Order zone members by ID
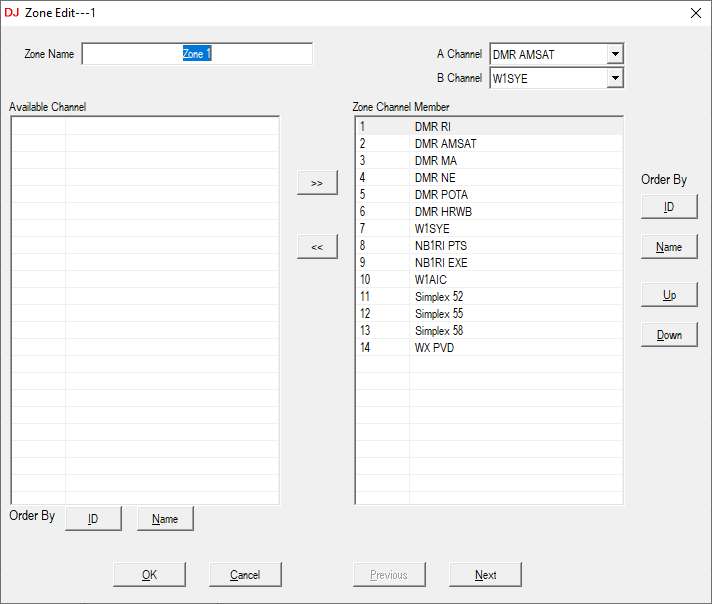Viewport: 712px width, 604px height. click(669, 207)
